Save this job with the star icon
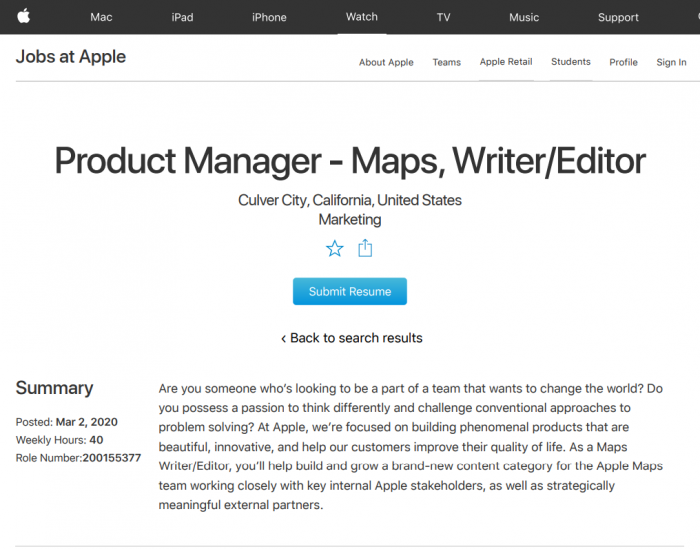 [x=334, y=248]
